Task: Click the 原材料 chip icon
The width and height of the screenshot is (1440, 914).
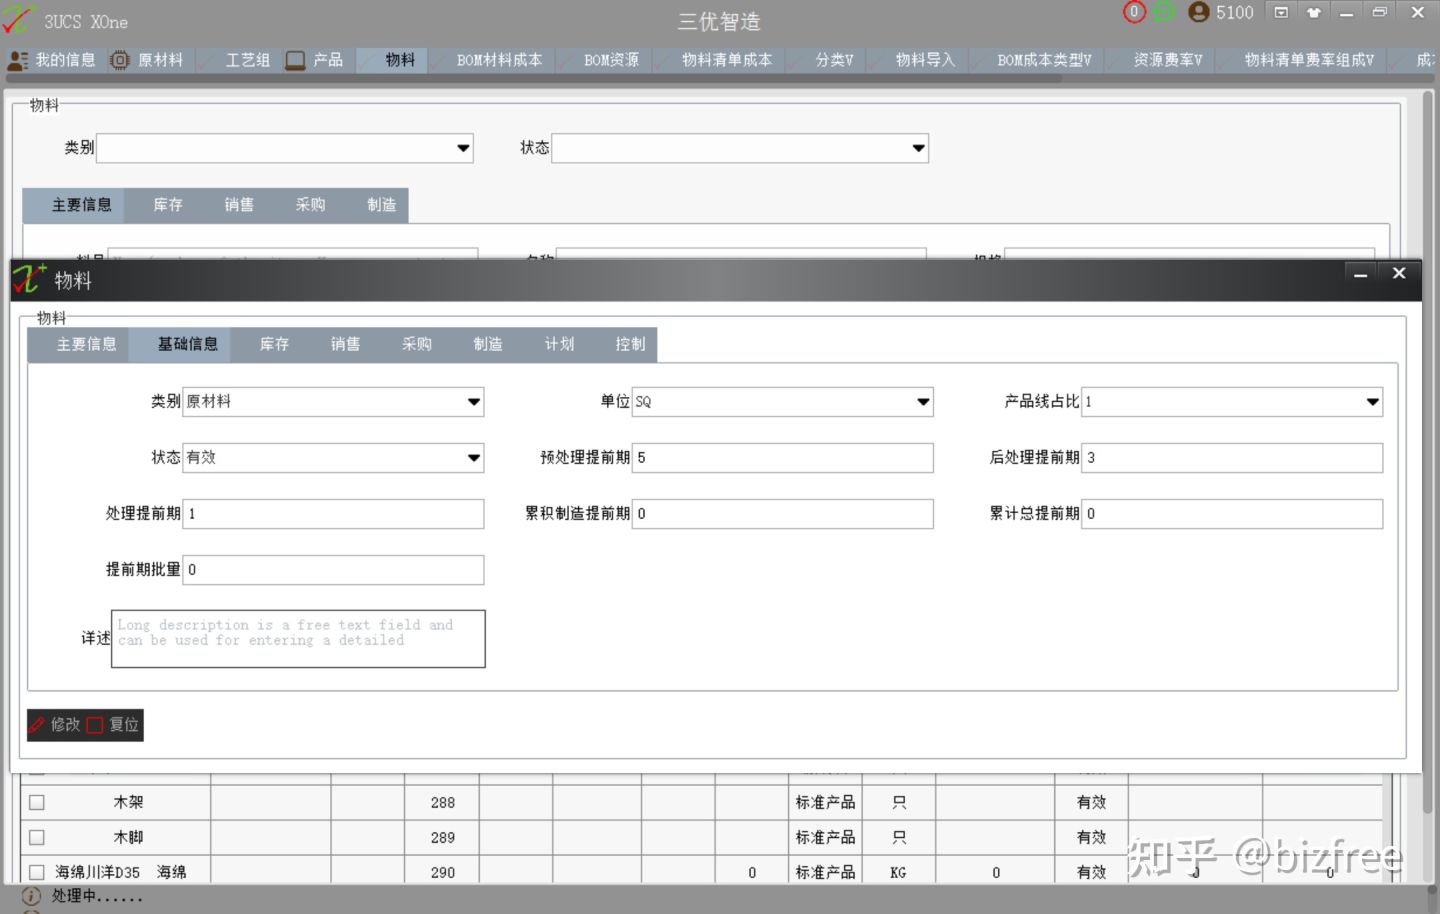Action: (x=119, y=60)
